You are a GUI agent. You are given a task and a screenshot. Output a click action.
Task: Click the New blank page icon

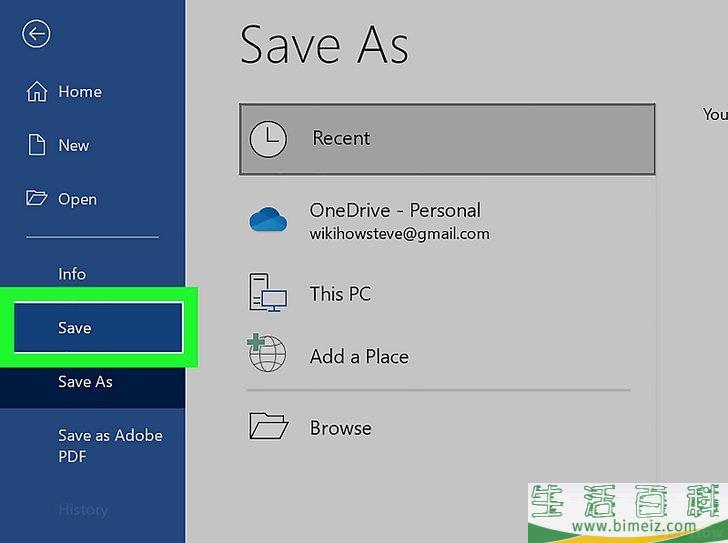[37, 145]
